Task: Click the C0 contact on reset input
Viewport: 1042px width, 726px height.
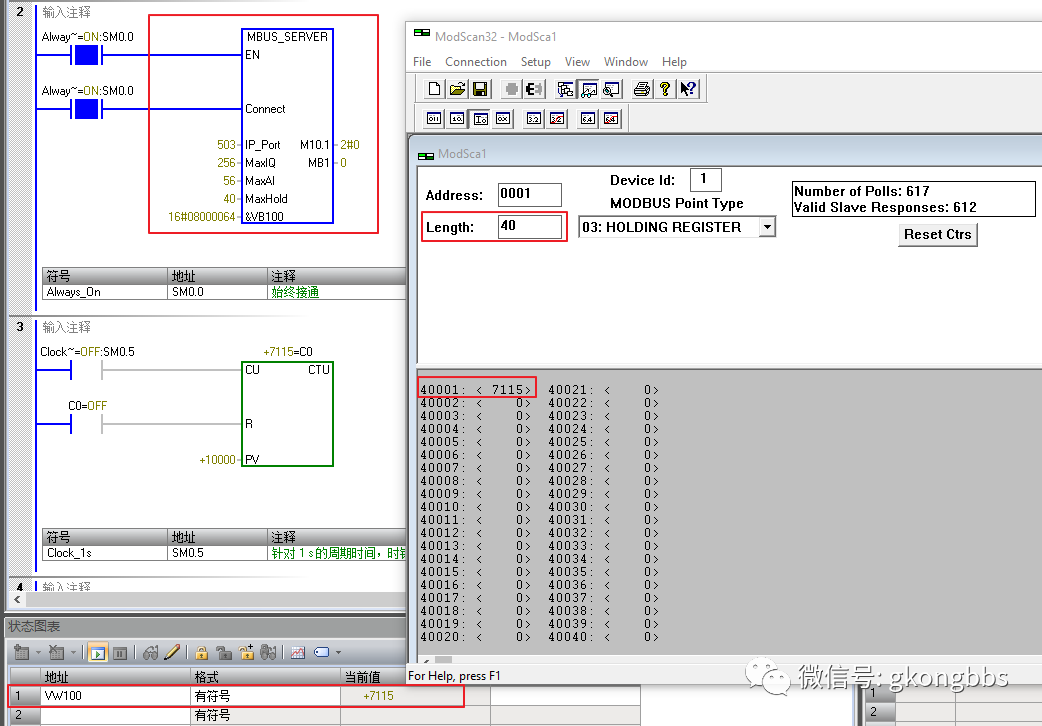Action: [x=86, y=424]
